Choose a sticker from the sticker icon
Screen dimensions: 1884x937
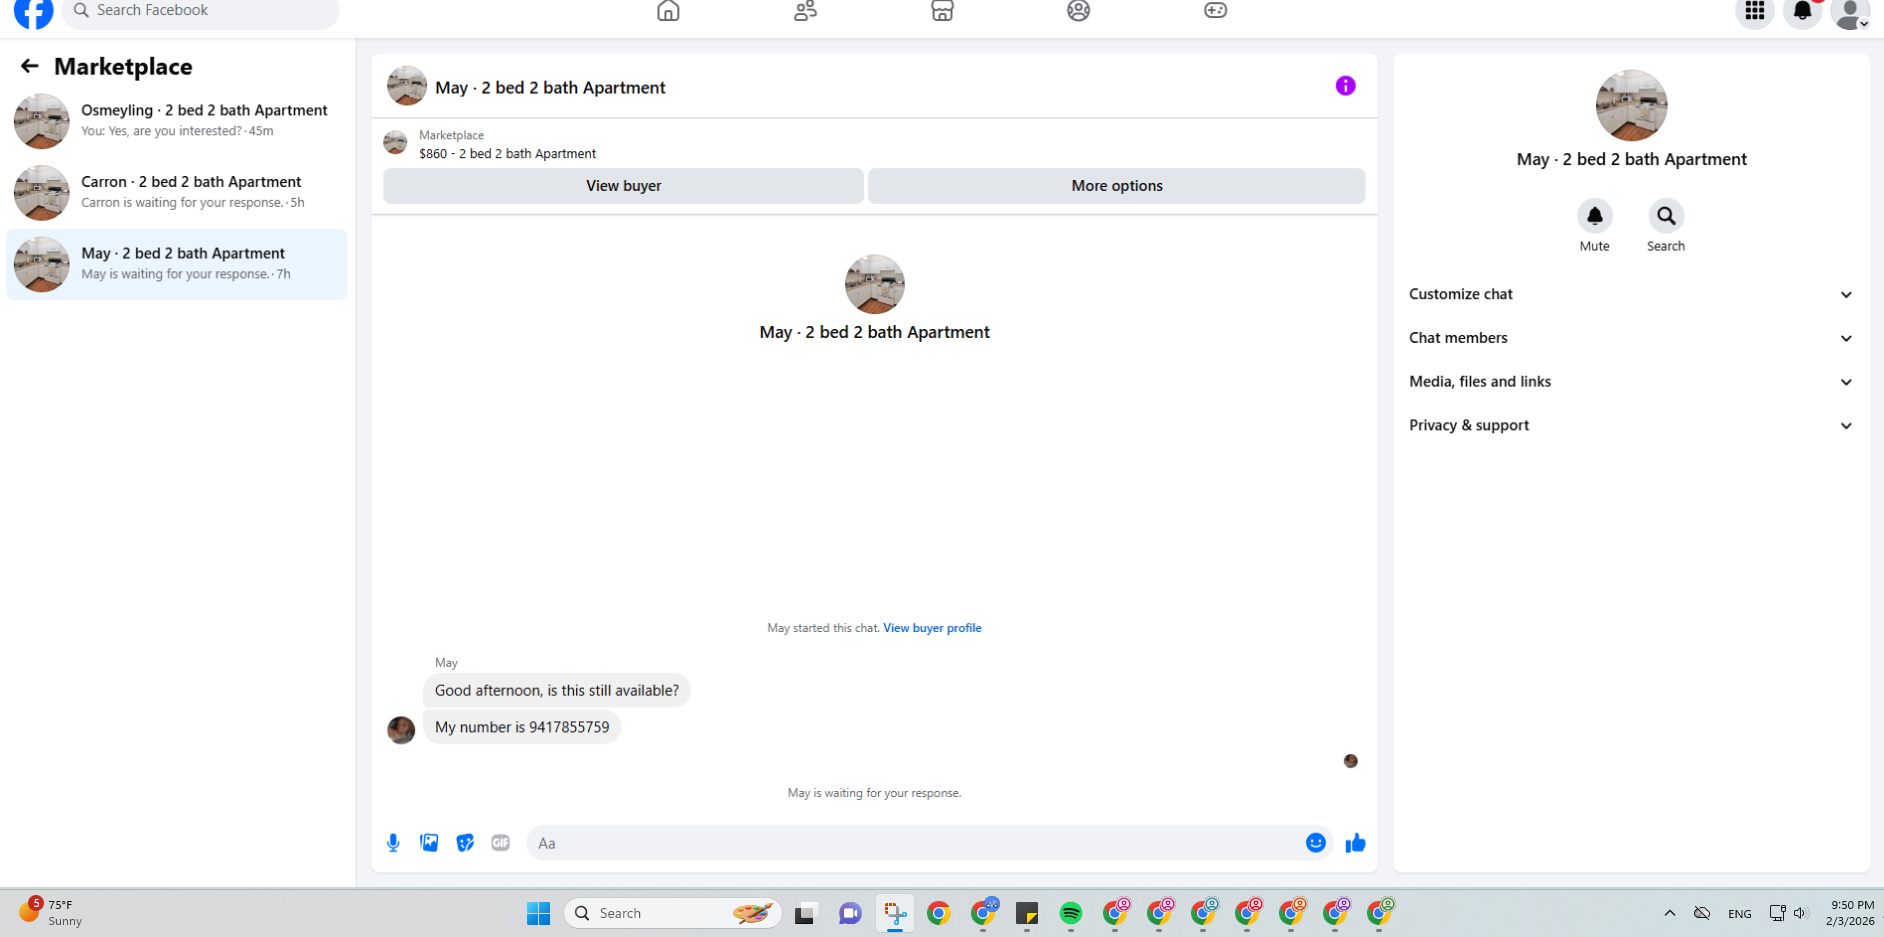click(465, 843)
